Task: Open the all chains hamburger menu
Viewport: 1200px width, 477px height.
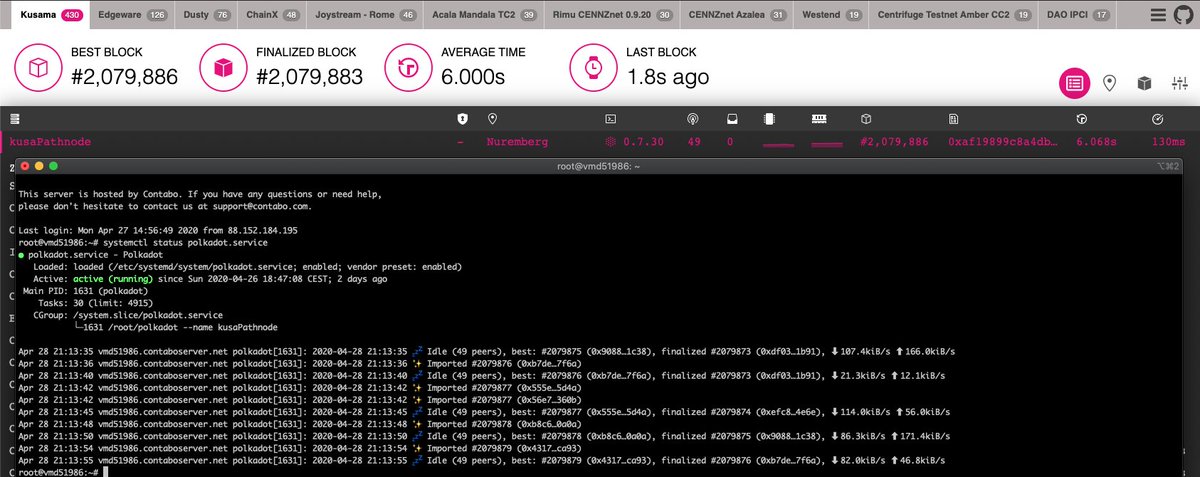Action: click(x=1157, y=15)
